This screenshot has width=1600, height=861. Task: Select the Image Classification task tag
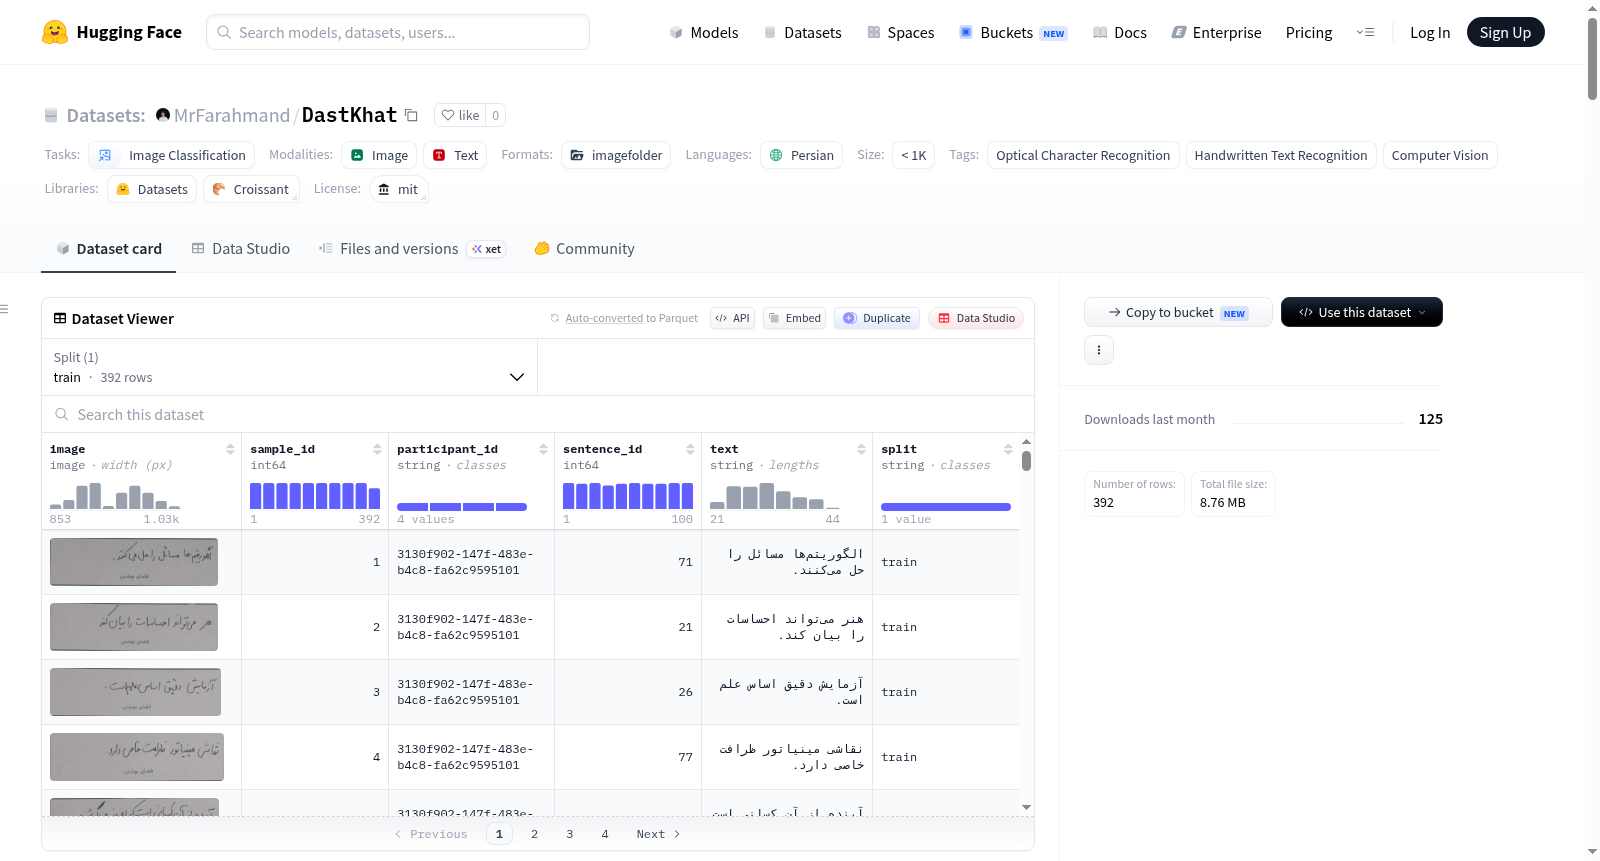point(172,155)
